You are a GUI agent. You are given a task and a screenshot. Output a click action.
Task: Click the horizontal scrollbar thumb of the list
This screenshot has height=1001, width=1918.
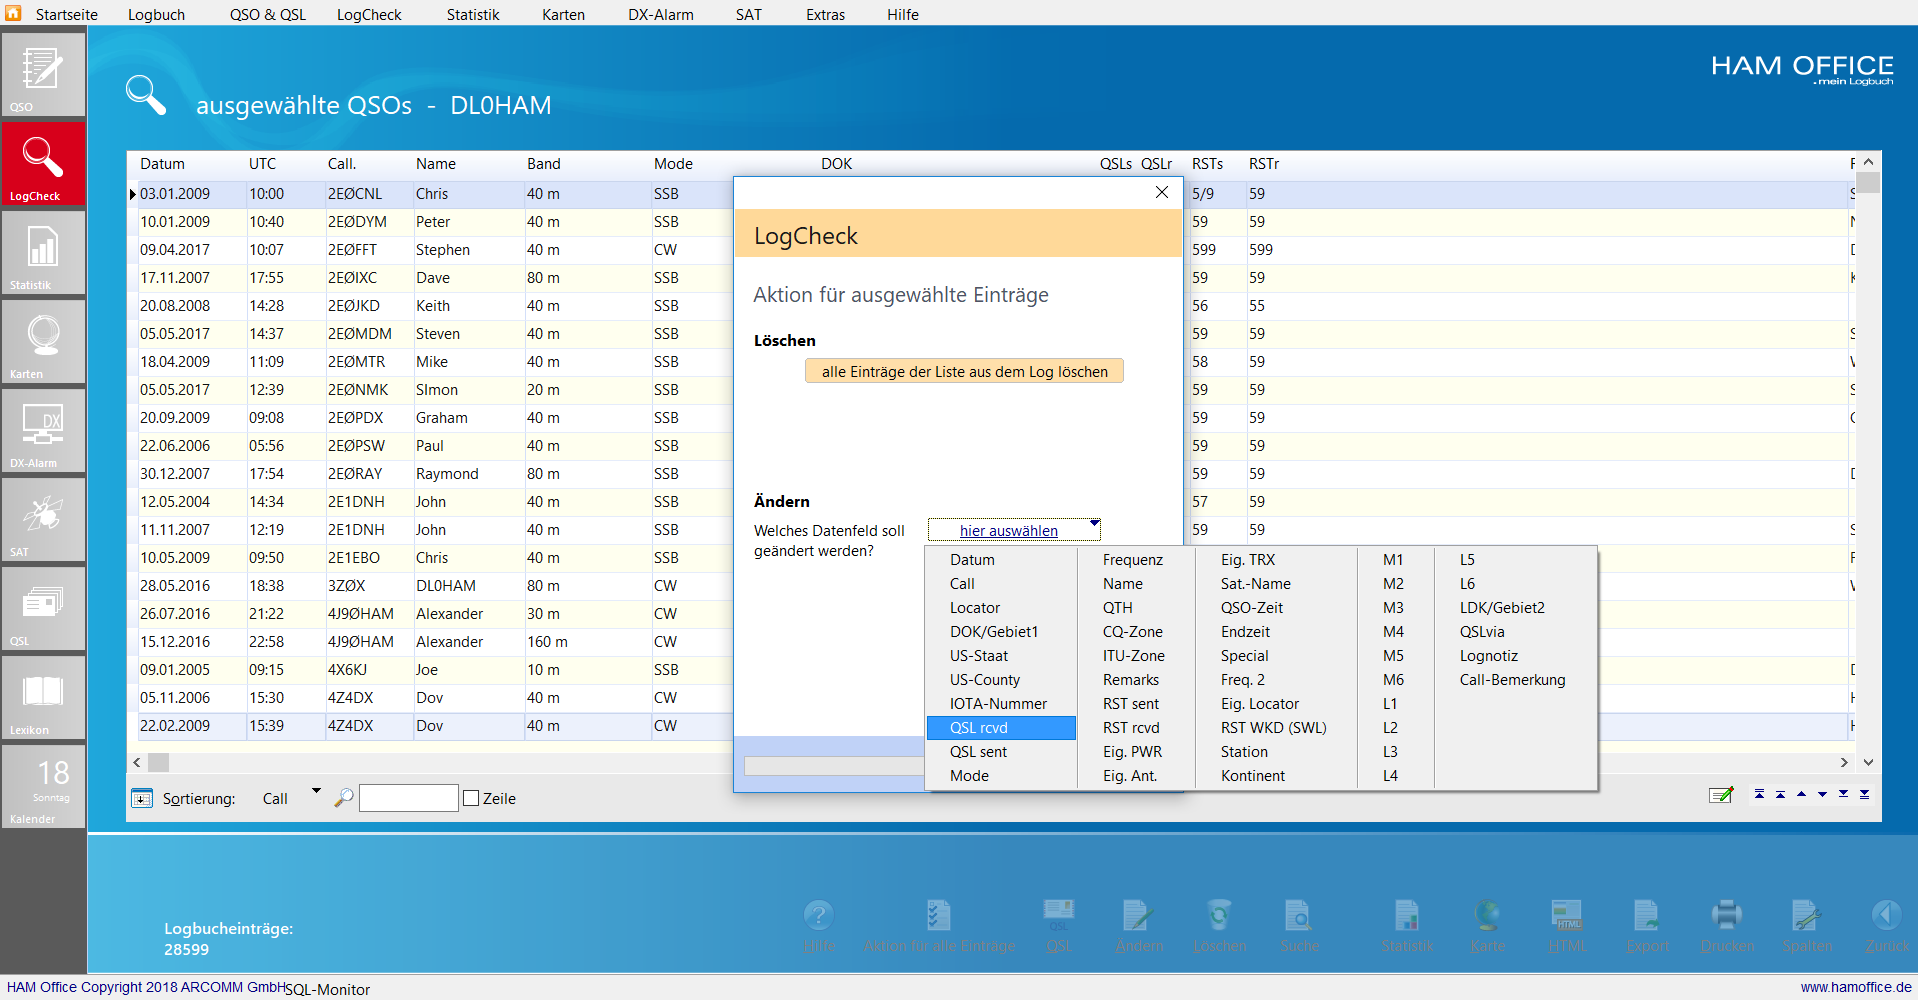[x=159, y=762]
